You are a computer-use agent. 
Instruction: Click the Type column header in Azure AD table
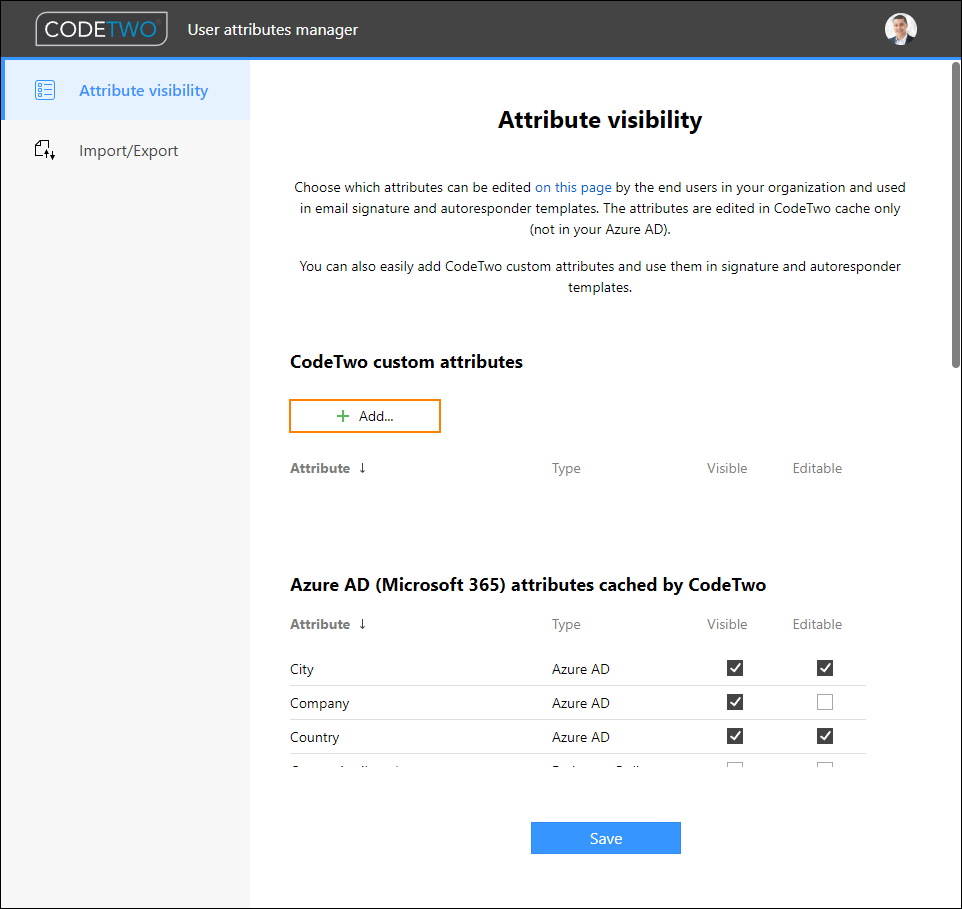coord(566,624)
